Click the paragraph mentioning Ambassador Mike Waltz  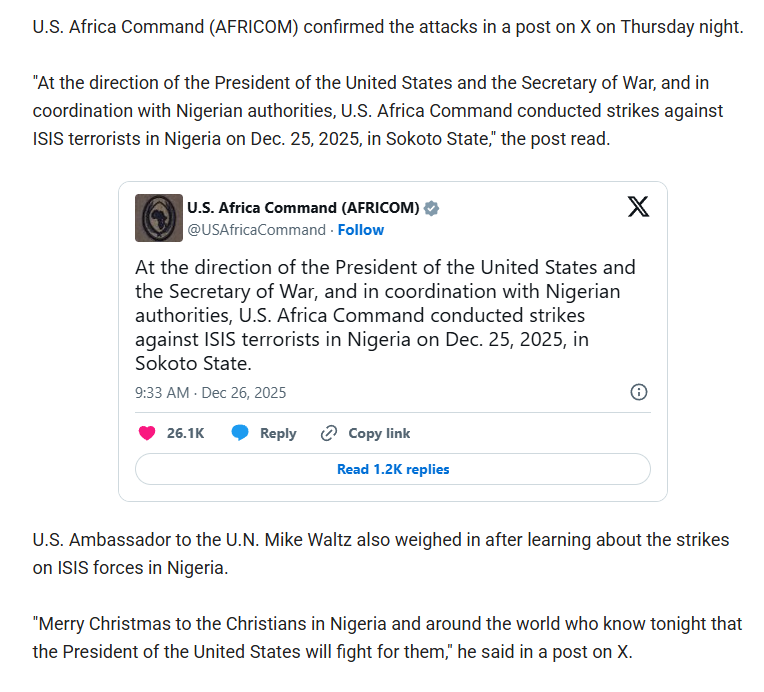click(x=381, y=554)
